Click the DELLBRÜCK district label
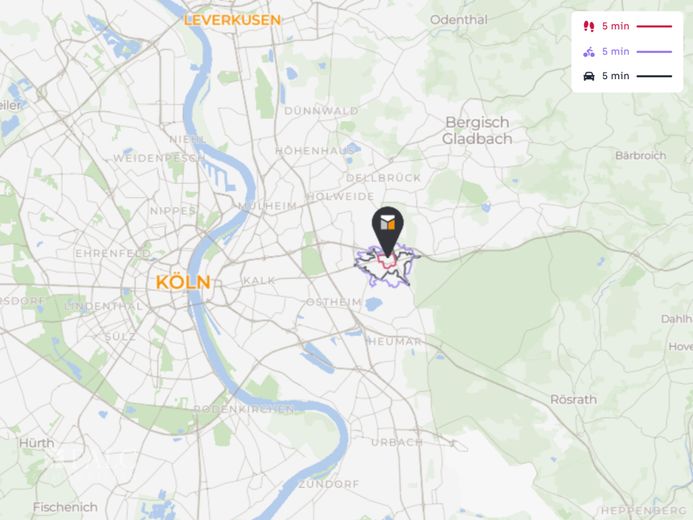 coord(384,178)
